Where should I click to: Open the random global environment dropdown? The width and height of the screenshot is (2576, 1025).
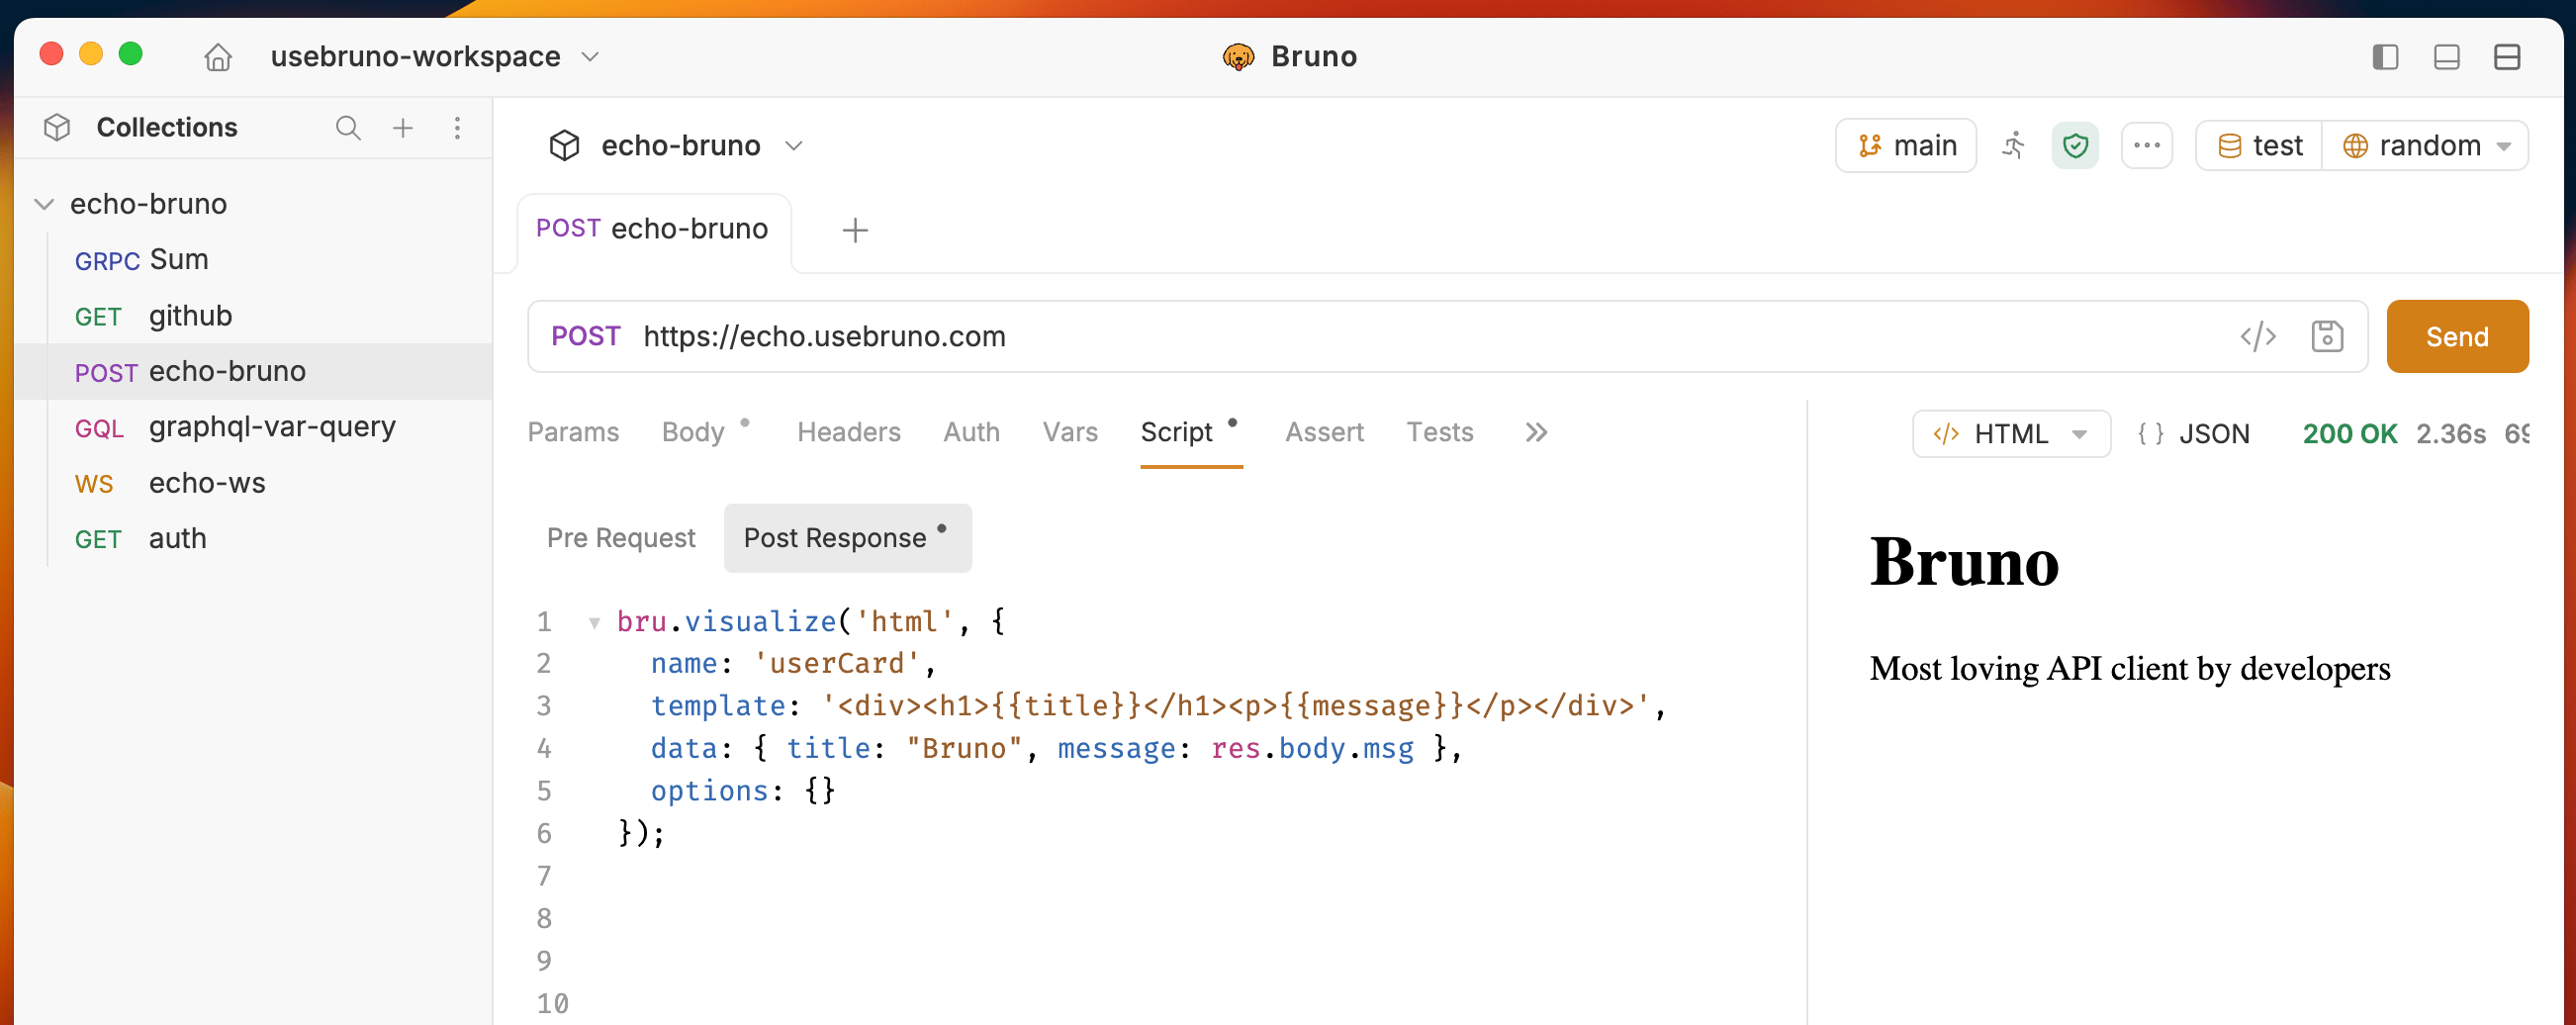click(x=2426, y=146)
